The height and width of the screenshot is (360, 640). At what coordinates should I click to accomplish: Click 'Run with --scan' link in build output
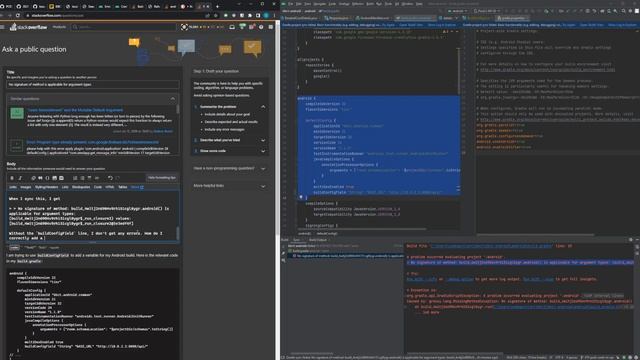[x=538, y=279]
